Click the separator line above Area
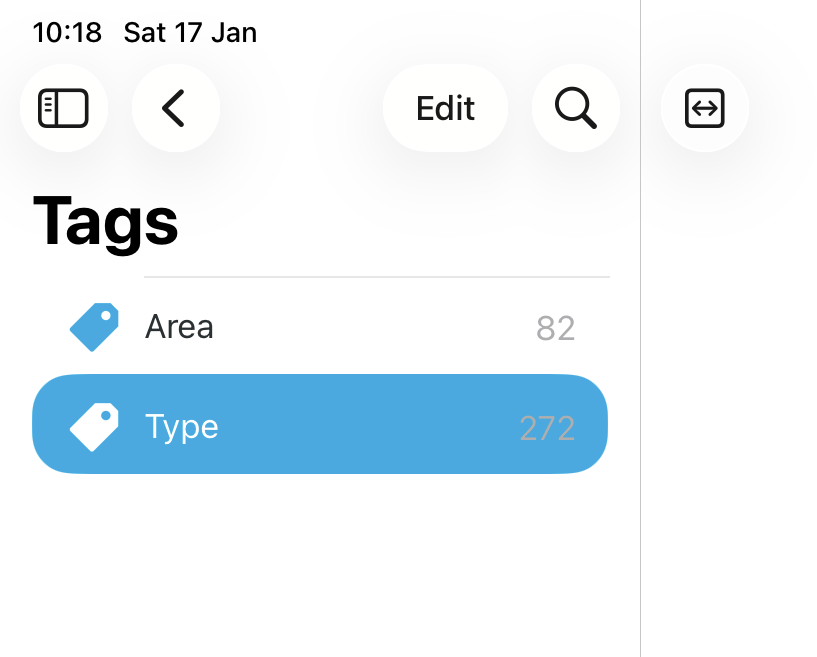817x657 pixels. coord(376,277)
